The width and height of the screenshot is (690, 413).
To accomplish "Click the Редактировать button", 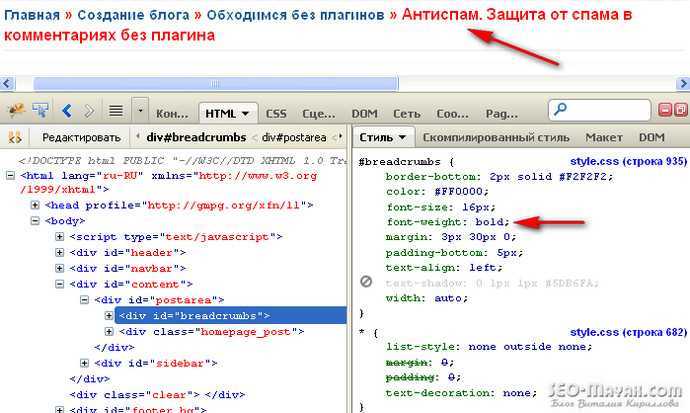I will coord(81,138).
